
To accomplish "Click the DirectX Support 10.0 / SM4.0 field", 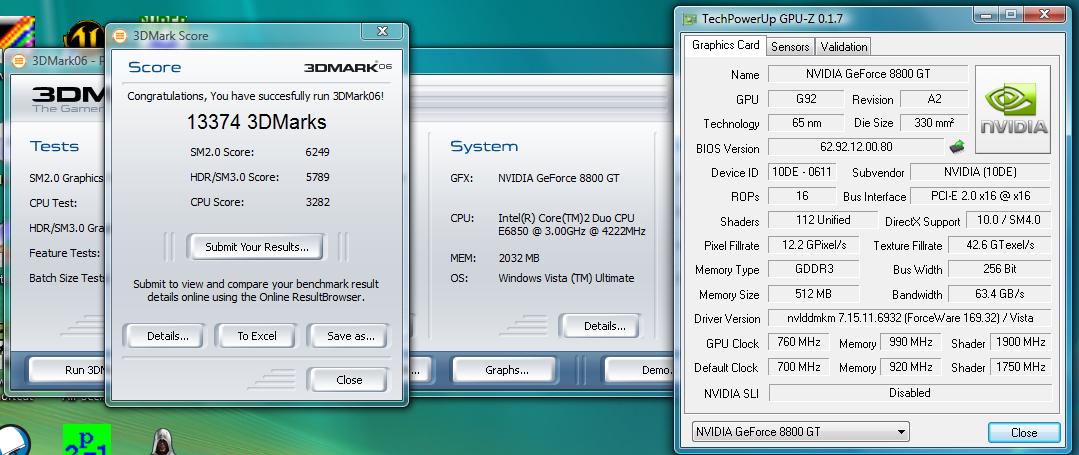I will pos(1008,220).
